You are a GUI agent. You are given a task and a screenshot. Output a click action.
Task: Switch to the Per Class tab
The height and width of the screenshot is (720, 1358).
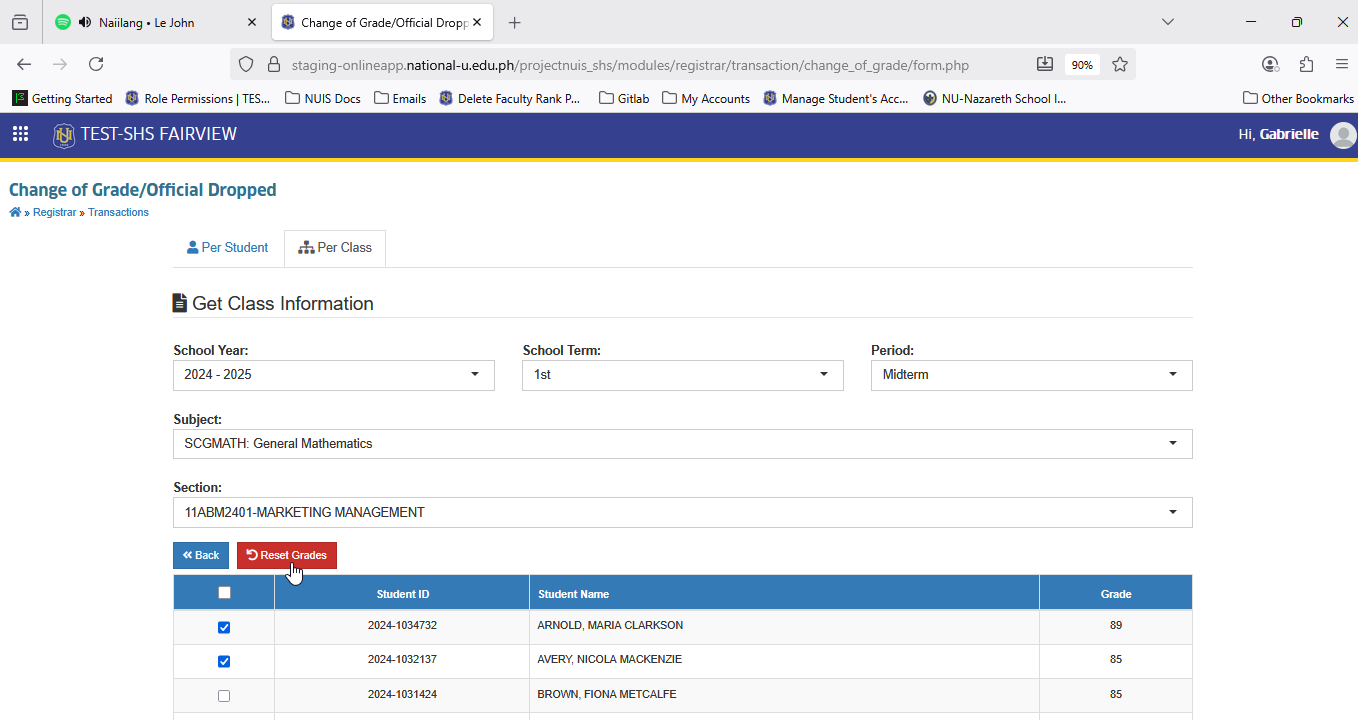click(x=335, y=248)
